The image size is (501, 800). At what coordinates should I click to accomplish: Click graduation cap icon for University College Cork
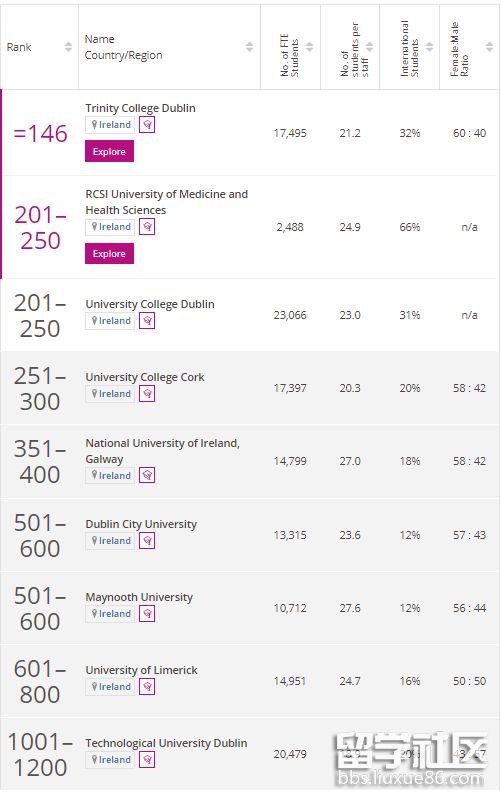coord(147,393)
